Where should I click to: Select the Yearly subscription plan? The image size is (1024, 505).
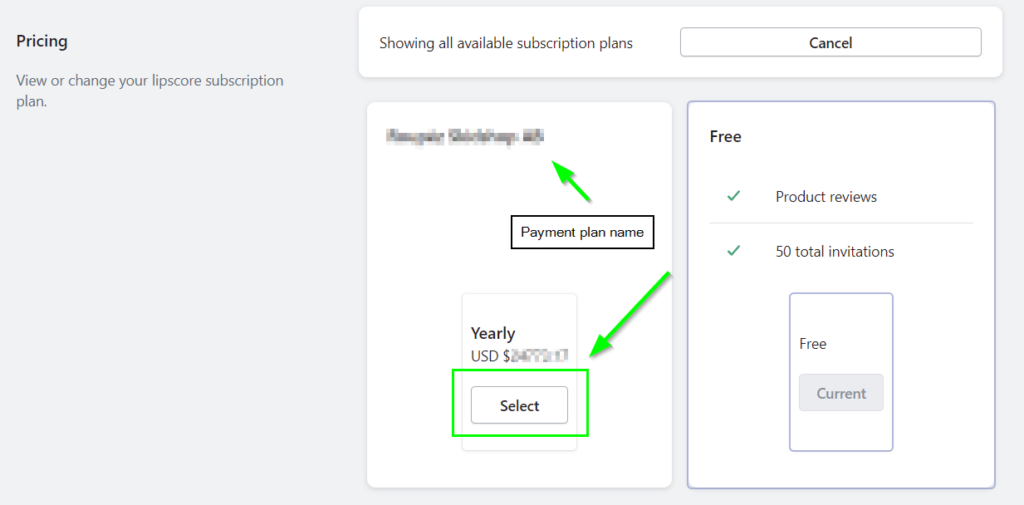519,405
